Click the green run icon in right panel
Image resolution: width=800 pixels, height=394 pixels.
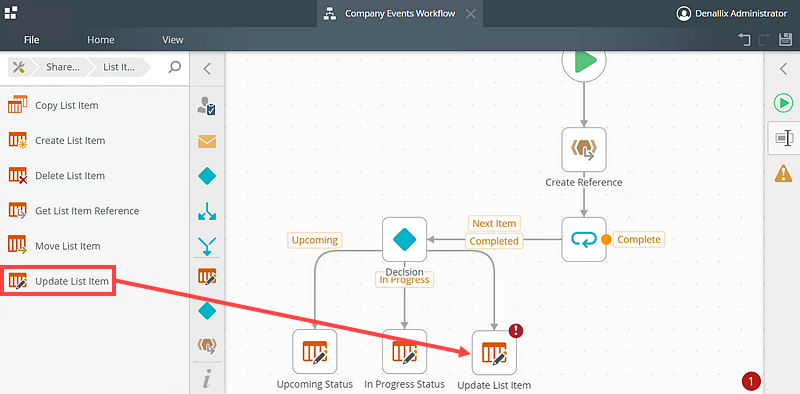click(783, 103)
